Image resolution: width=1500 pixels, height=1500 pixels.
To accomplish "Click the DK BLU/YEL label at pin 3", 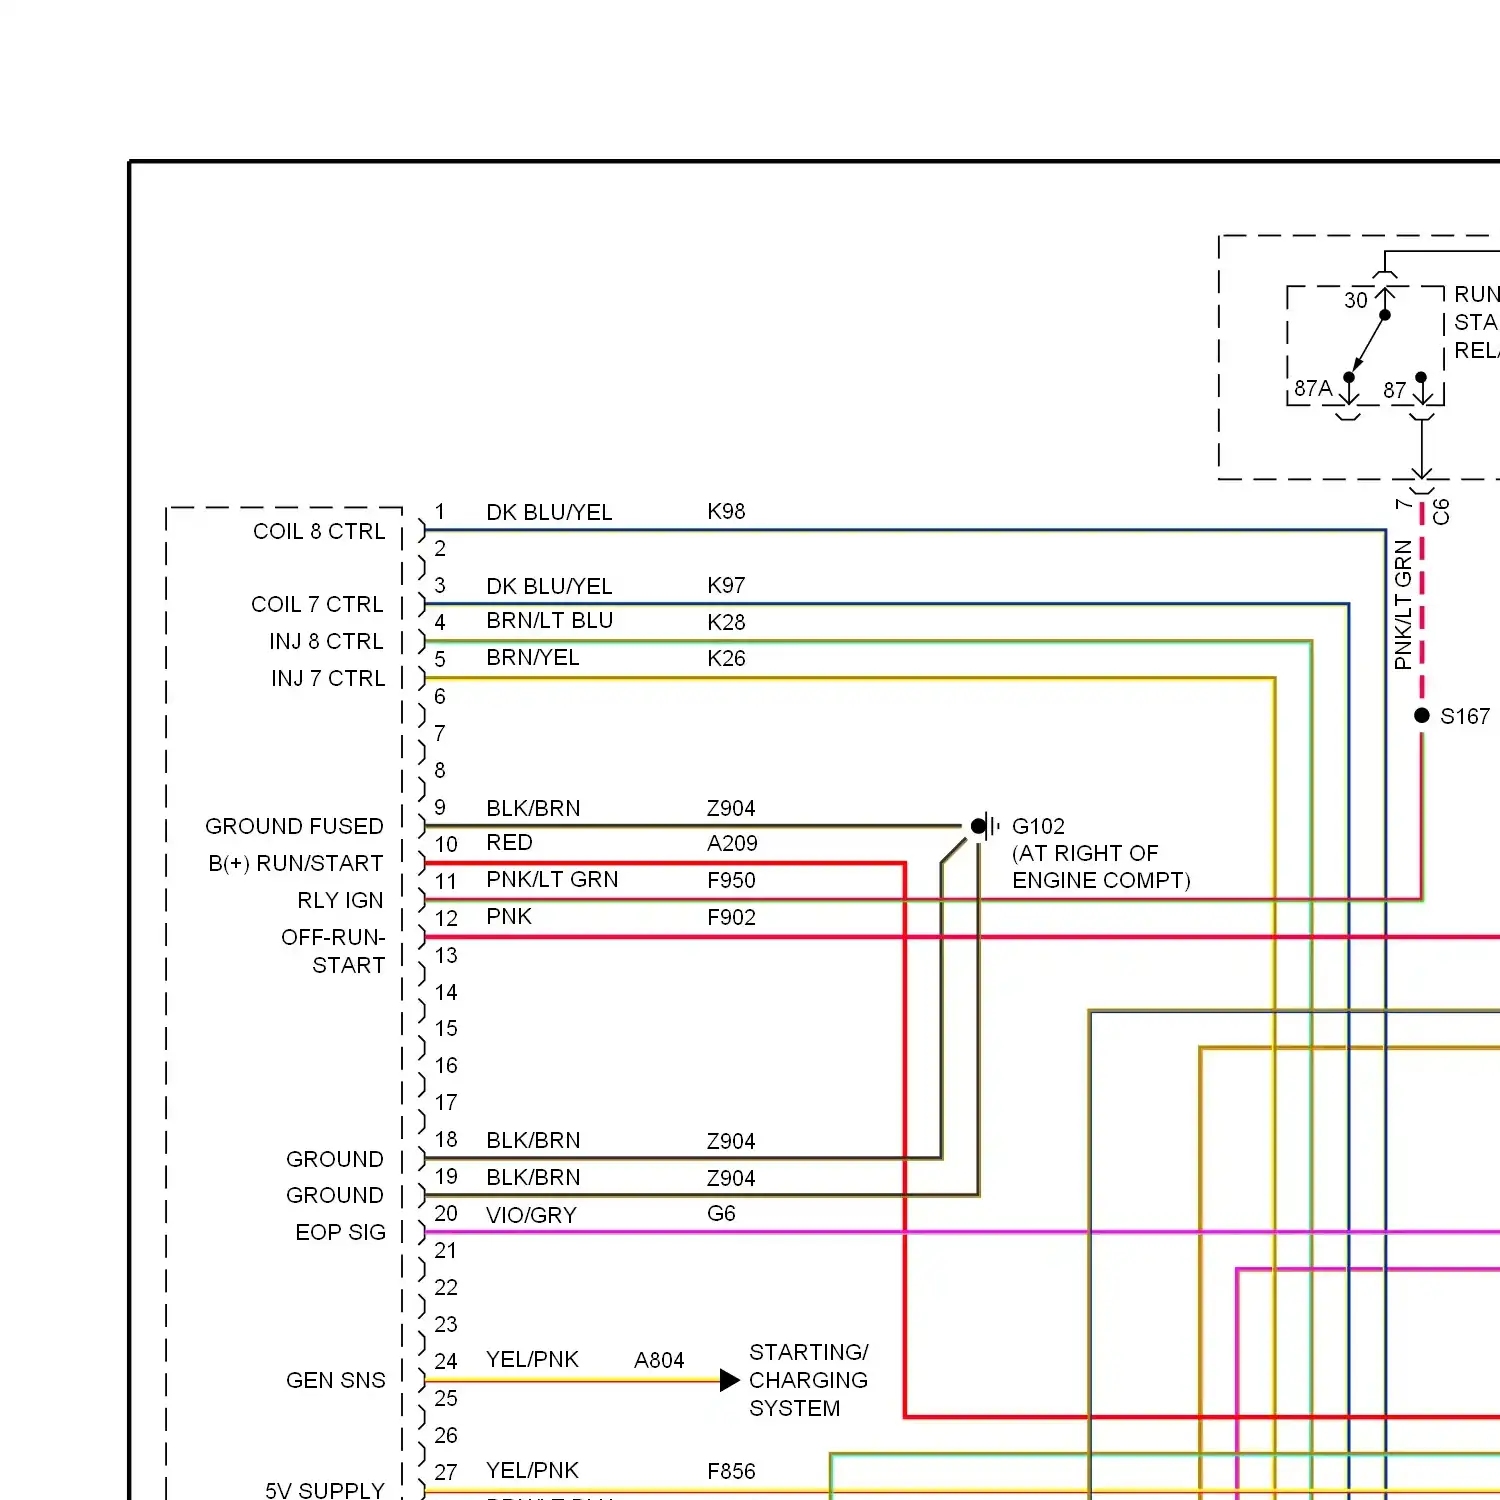I will pos(549,586).
